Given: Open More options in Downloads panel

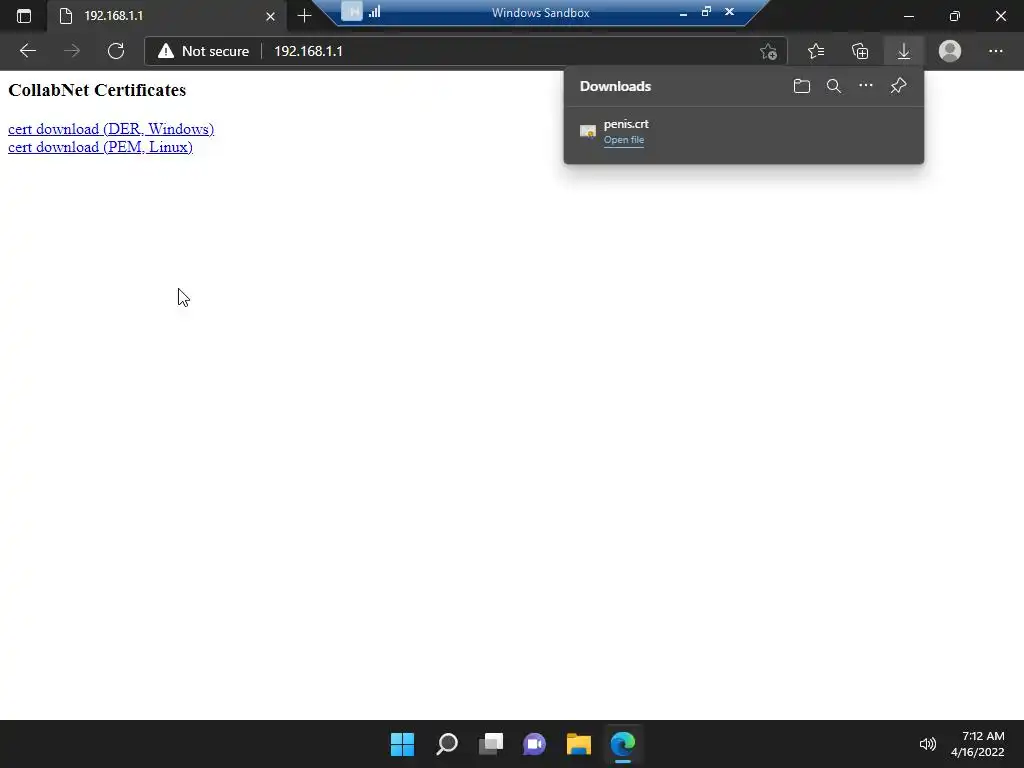Looking at the screenshot, I should [866, 86].
